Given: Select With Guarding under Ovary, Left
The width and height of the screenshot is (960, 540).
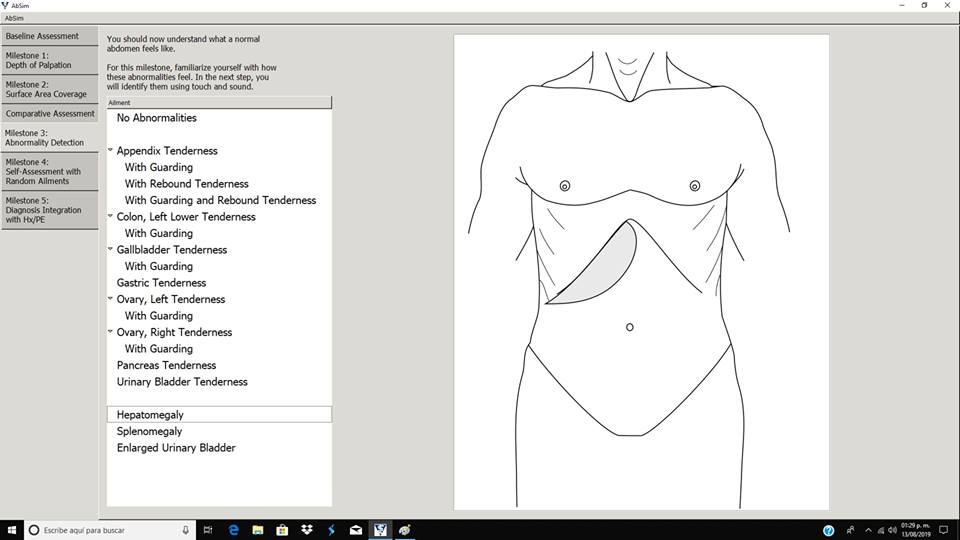Looking at the screenshot, I should coord(159,316).
